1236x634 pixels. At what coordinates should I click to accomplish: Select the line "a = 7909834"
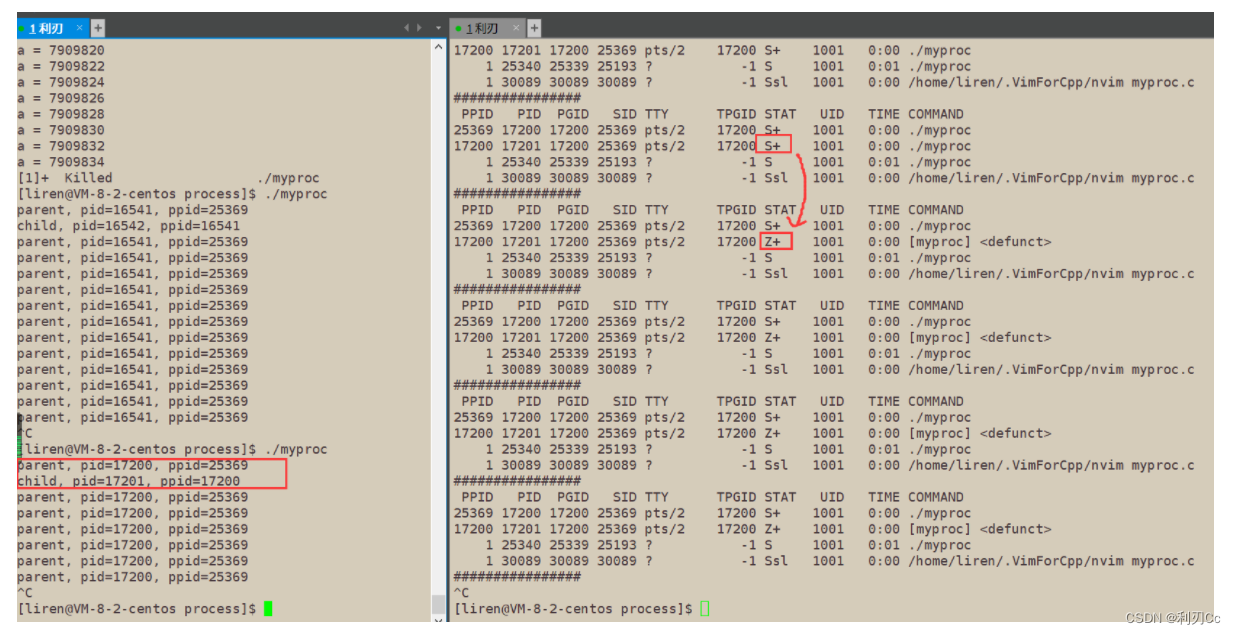click(x=61, y=162)
